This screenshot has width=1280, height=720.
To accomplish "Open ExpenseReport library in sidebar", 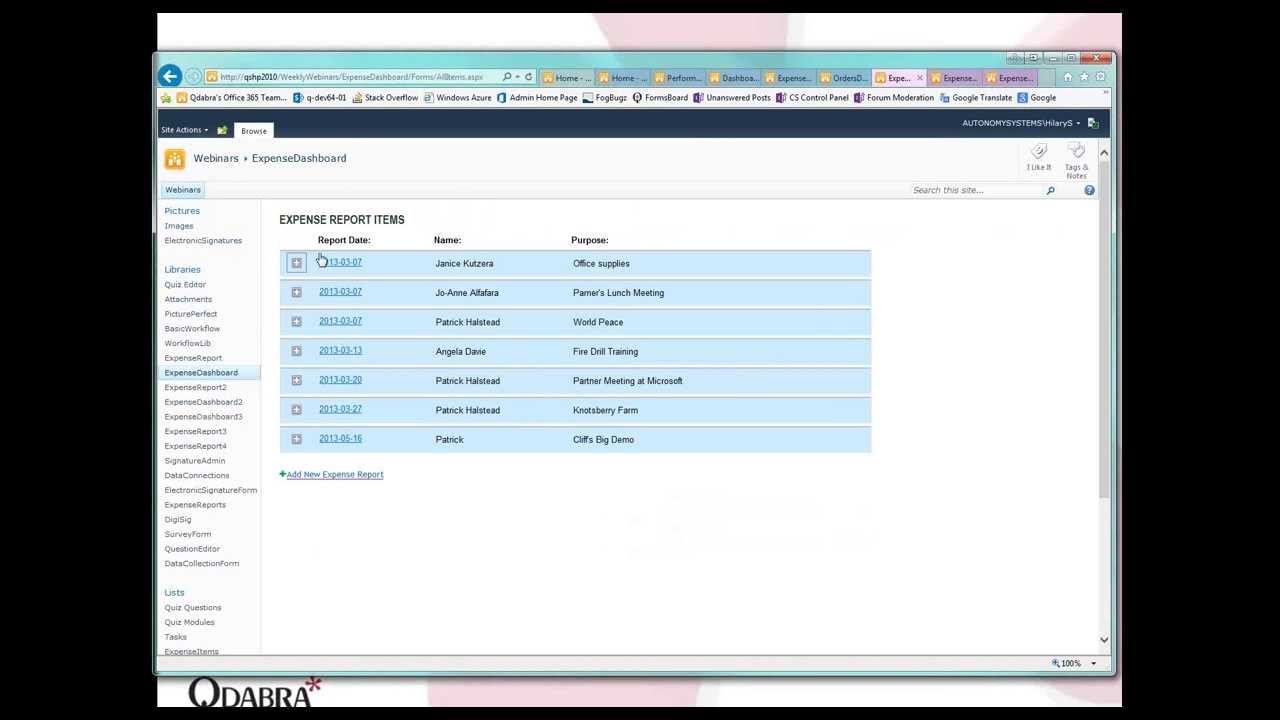I will (x=193, y=358).
